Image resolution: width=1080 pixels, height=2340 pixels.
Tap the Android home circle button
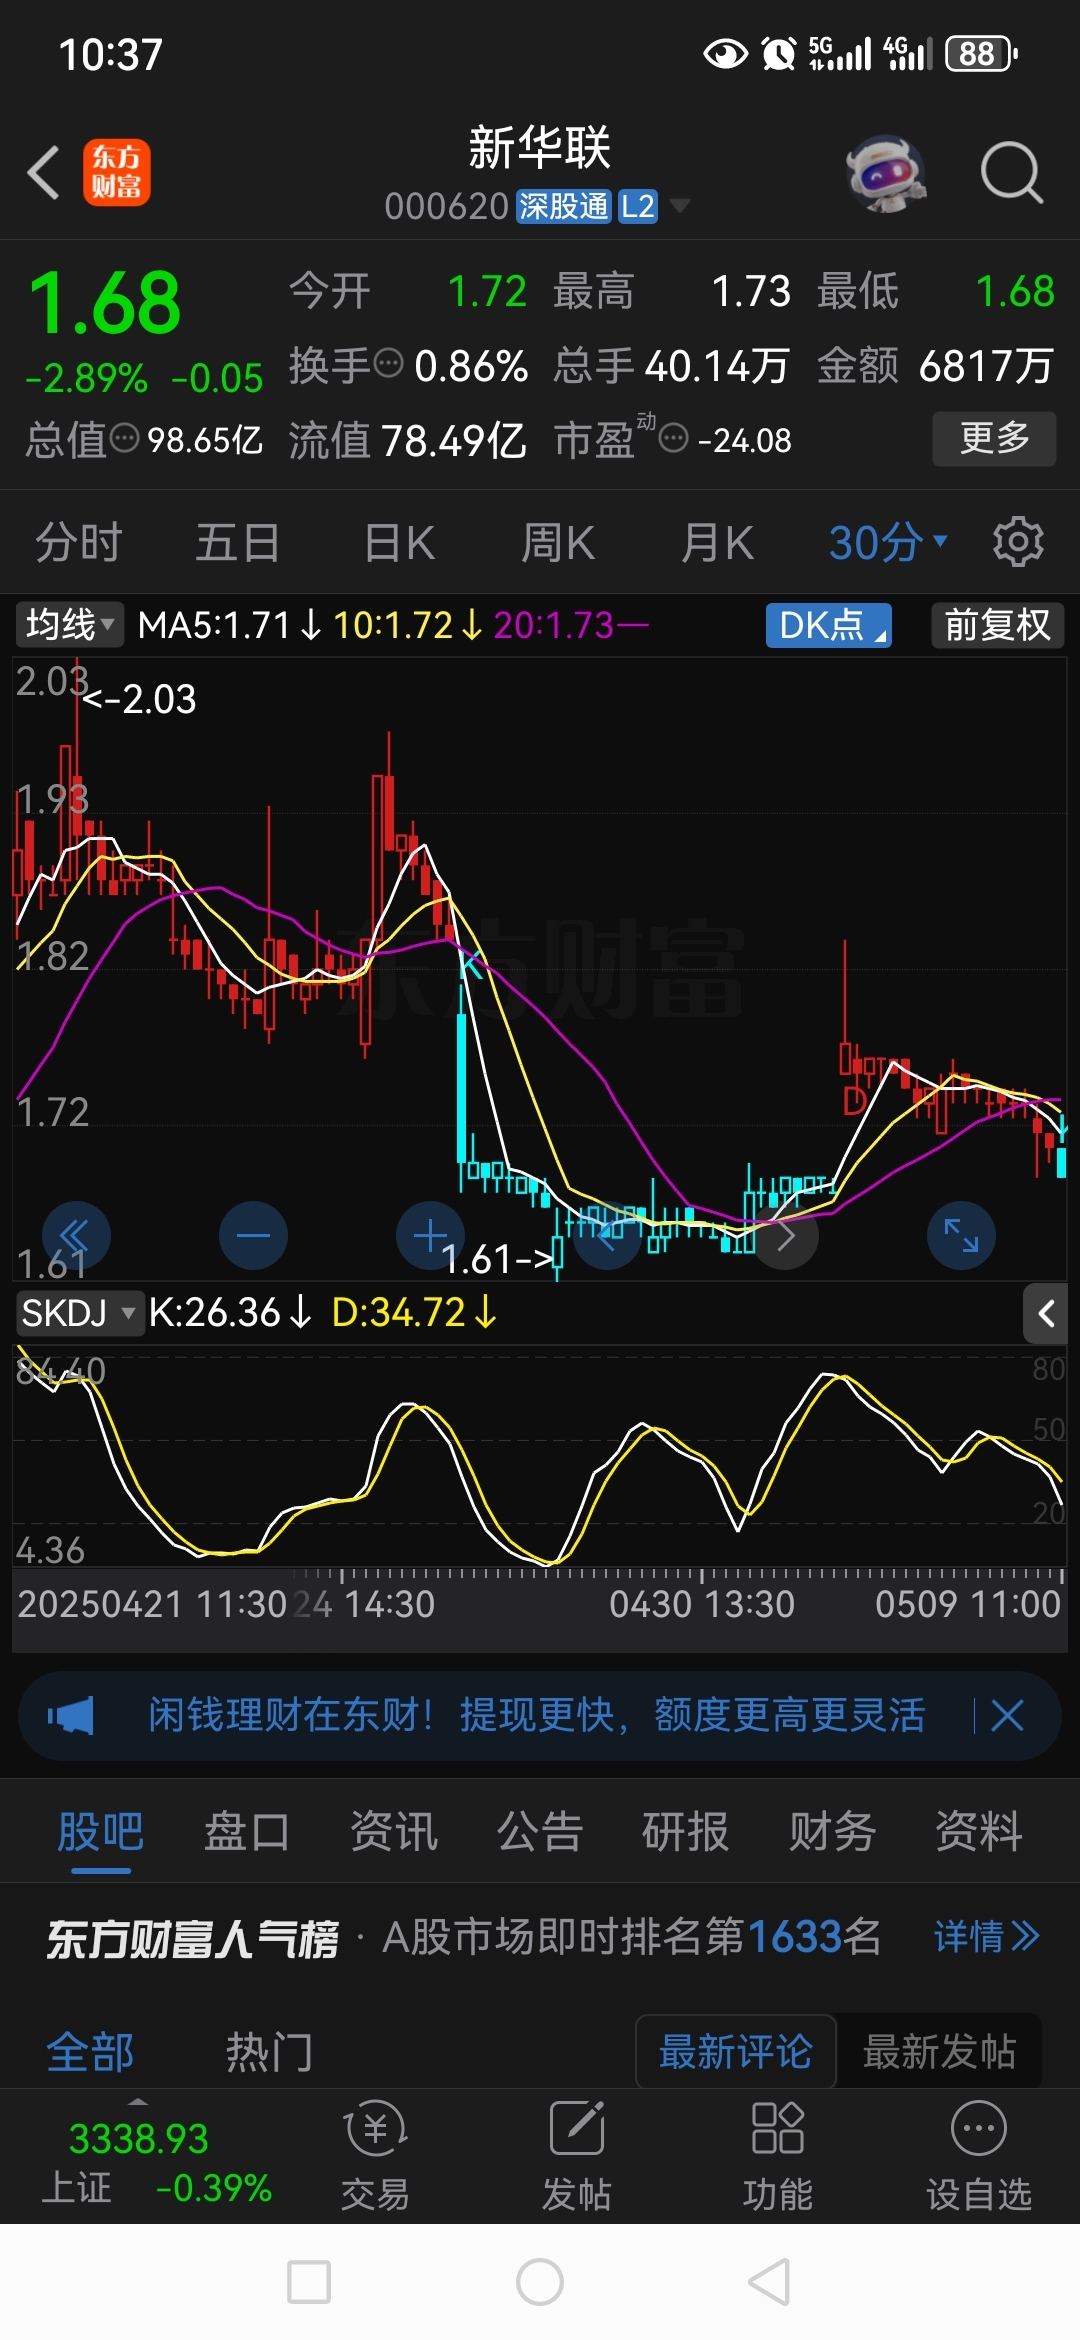[540, 2283]
